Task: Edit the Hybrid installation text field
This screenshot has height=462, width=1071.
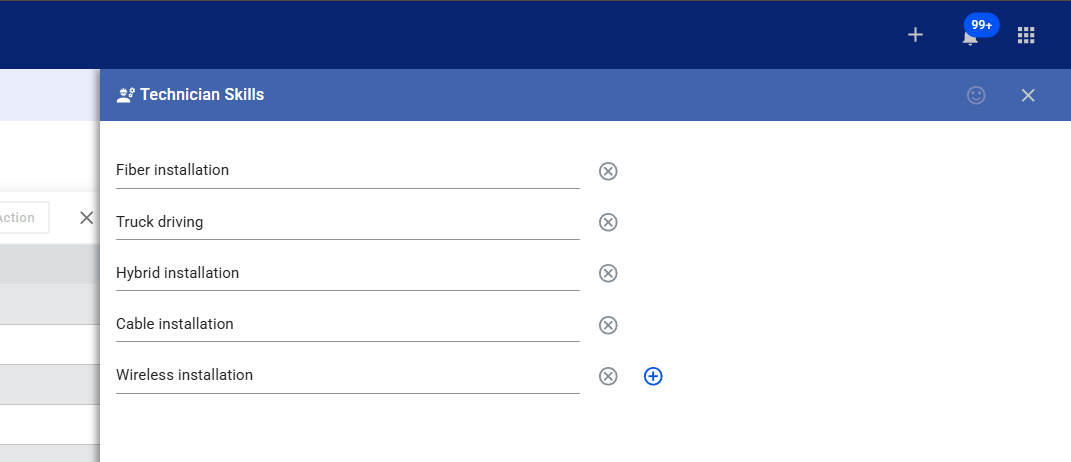Action: 347,273
